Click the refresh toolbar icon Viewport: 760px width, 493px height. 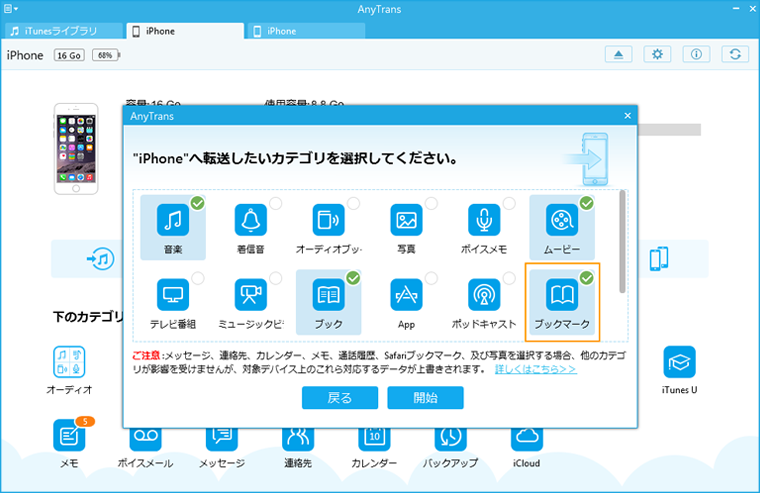tap(735, 54)
